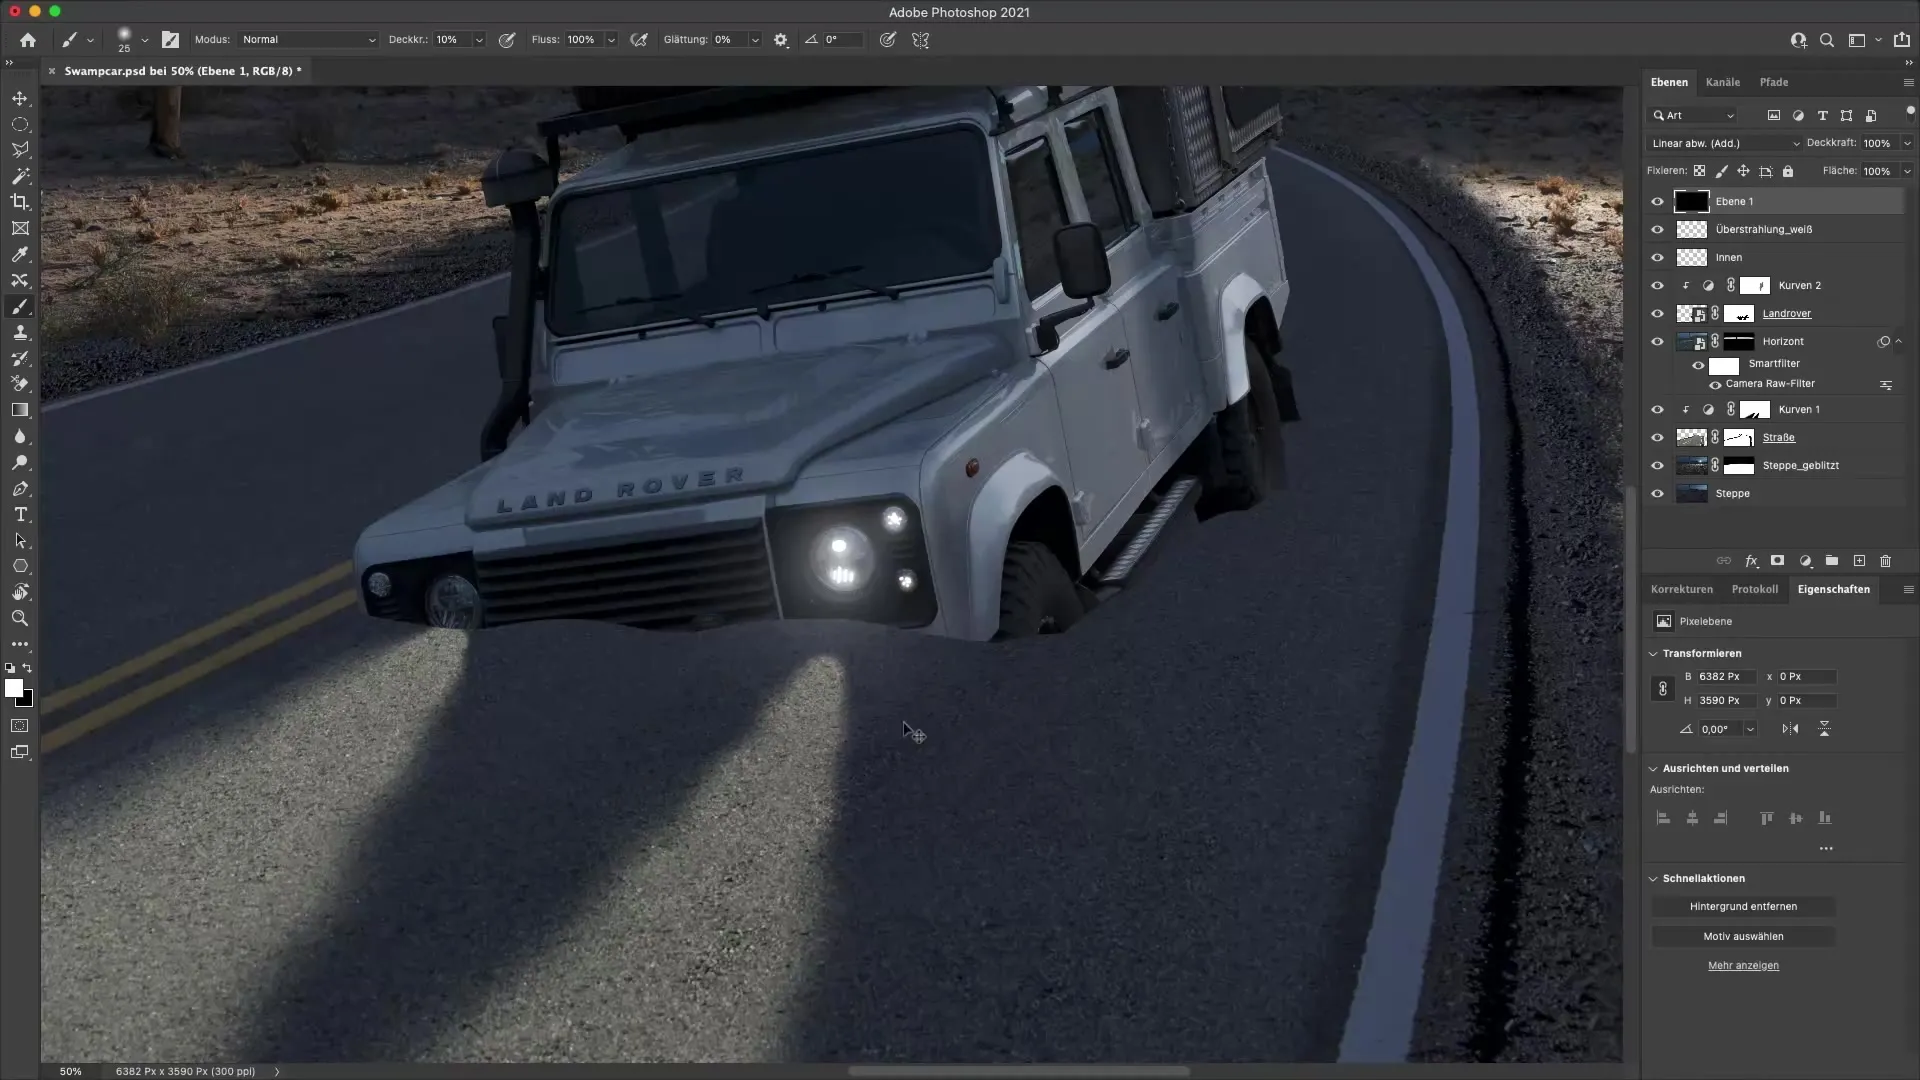This screenshot has height=1080, width=1920.
Task: Select the Gradient tool
Action: click(20, 410)
